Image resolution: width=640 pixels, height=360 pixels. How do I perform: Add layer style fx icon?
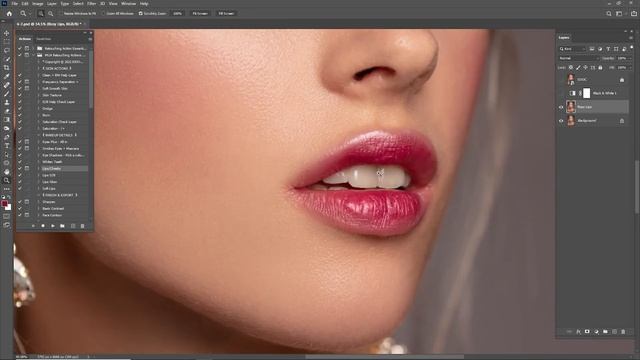tap(578, 332)
